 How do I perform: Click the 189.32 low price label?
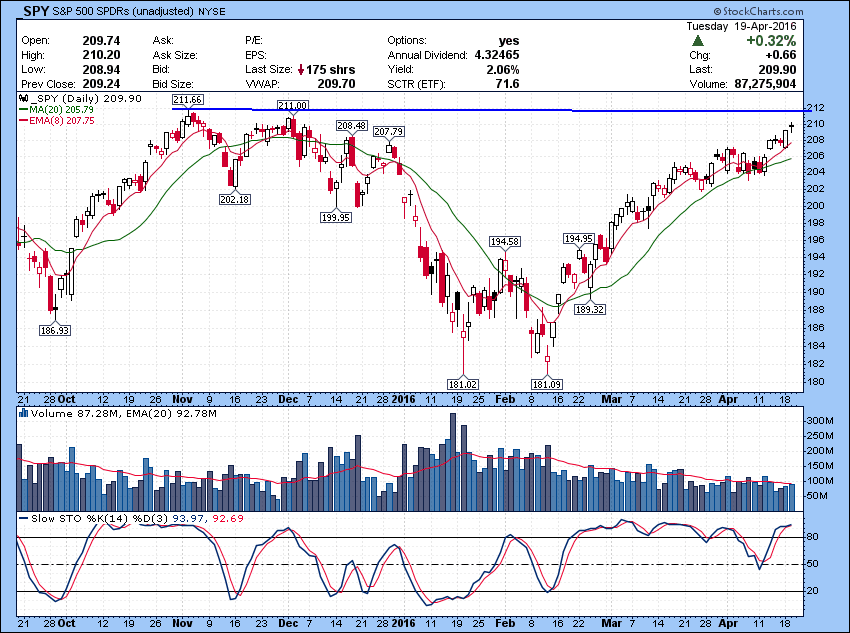[x=590, y=309]
